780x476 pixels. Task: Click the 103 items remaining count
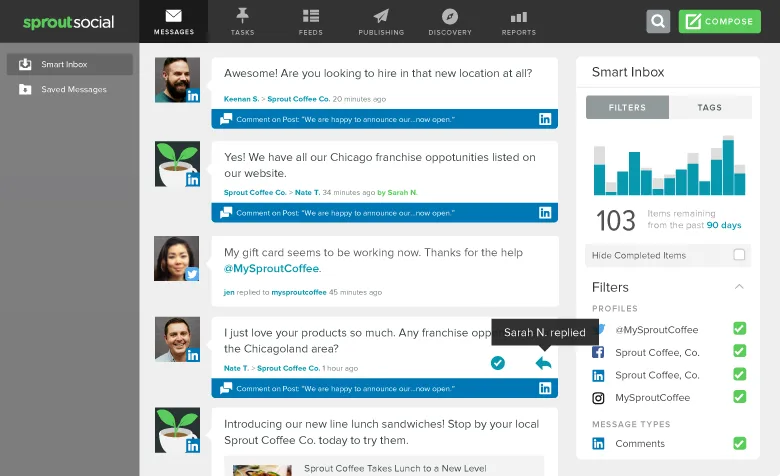(616, 221)
